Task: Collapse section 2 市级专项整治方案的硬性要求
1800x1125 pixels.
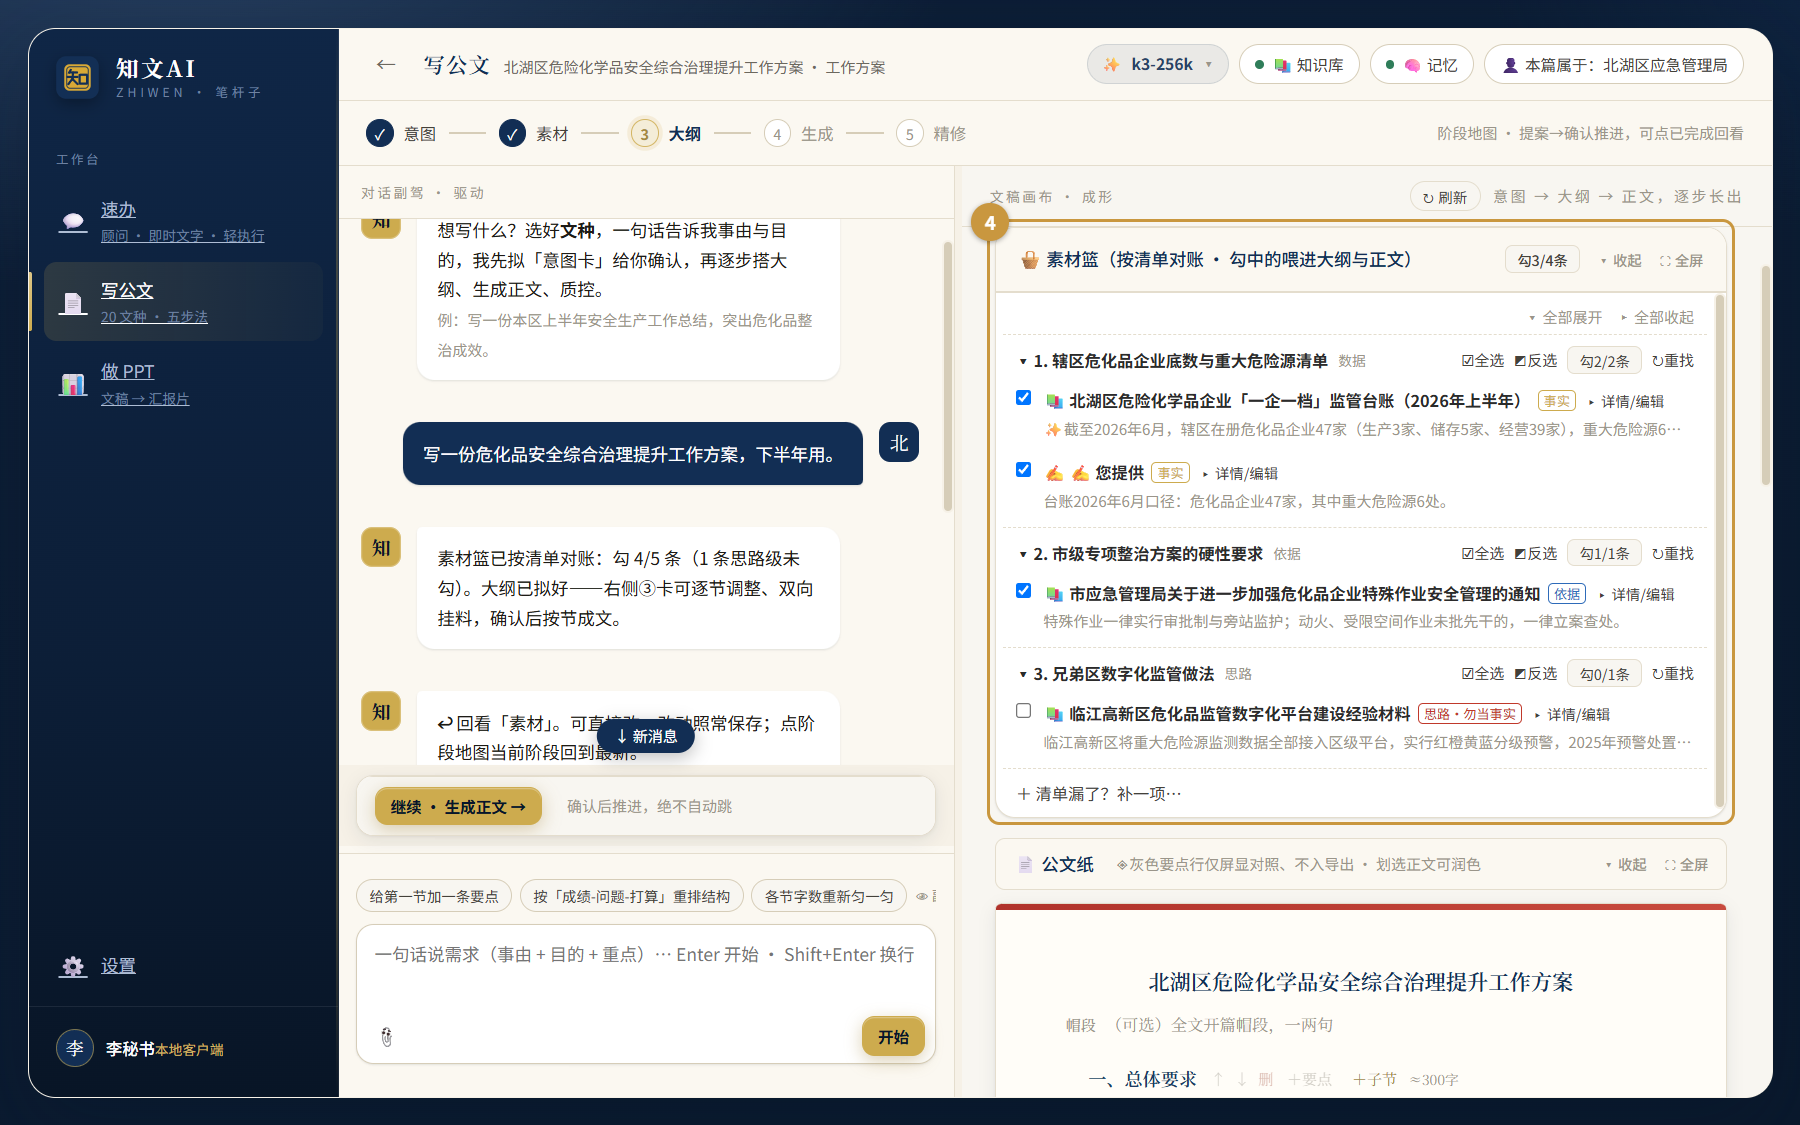Action: click(1023, 554)
